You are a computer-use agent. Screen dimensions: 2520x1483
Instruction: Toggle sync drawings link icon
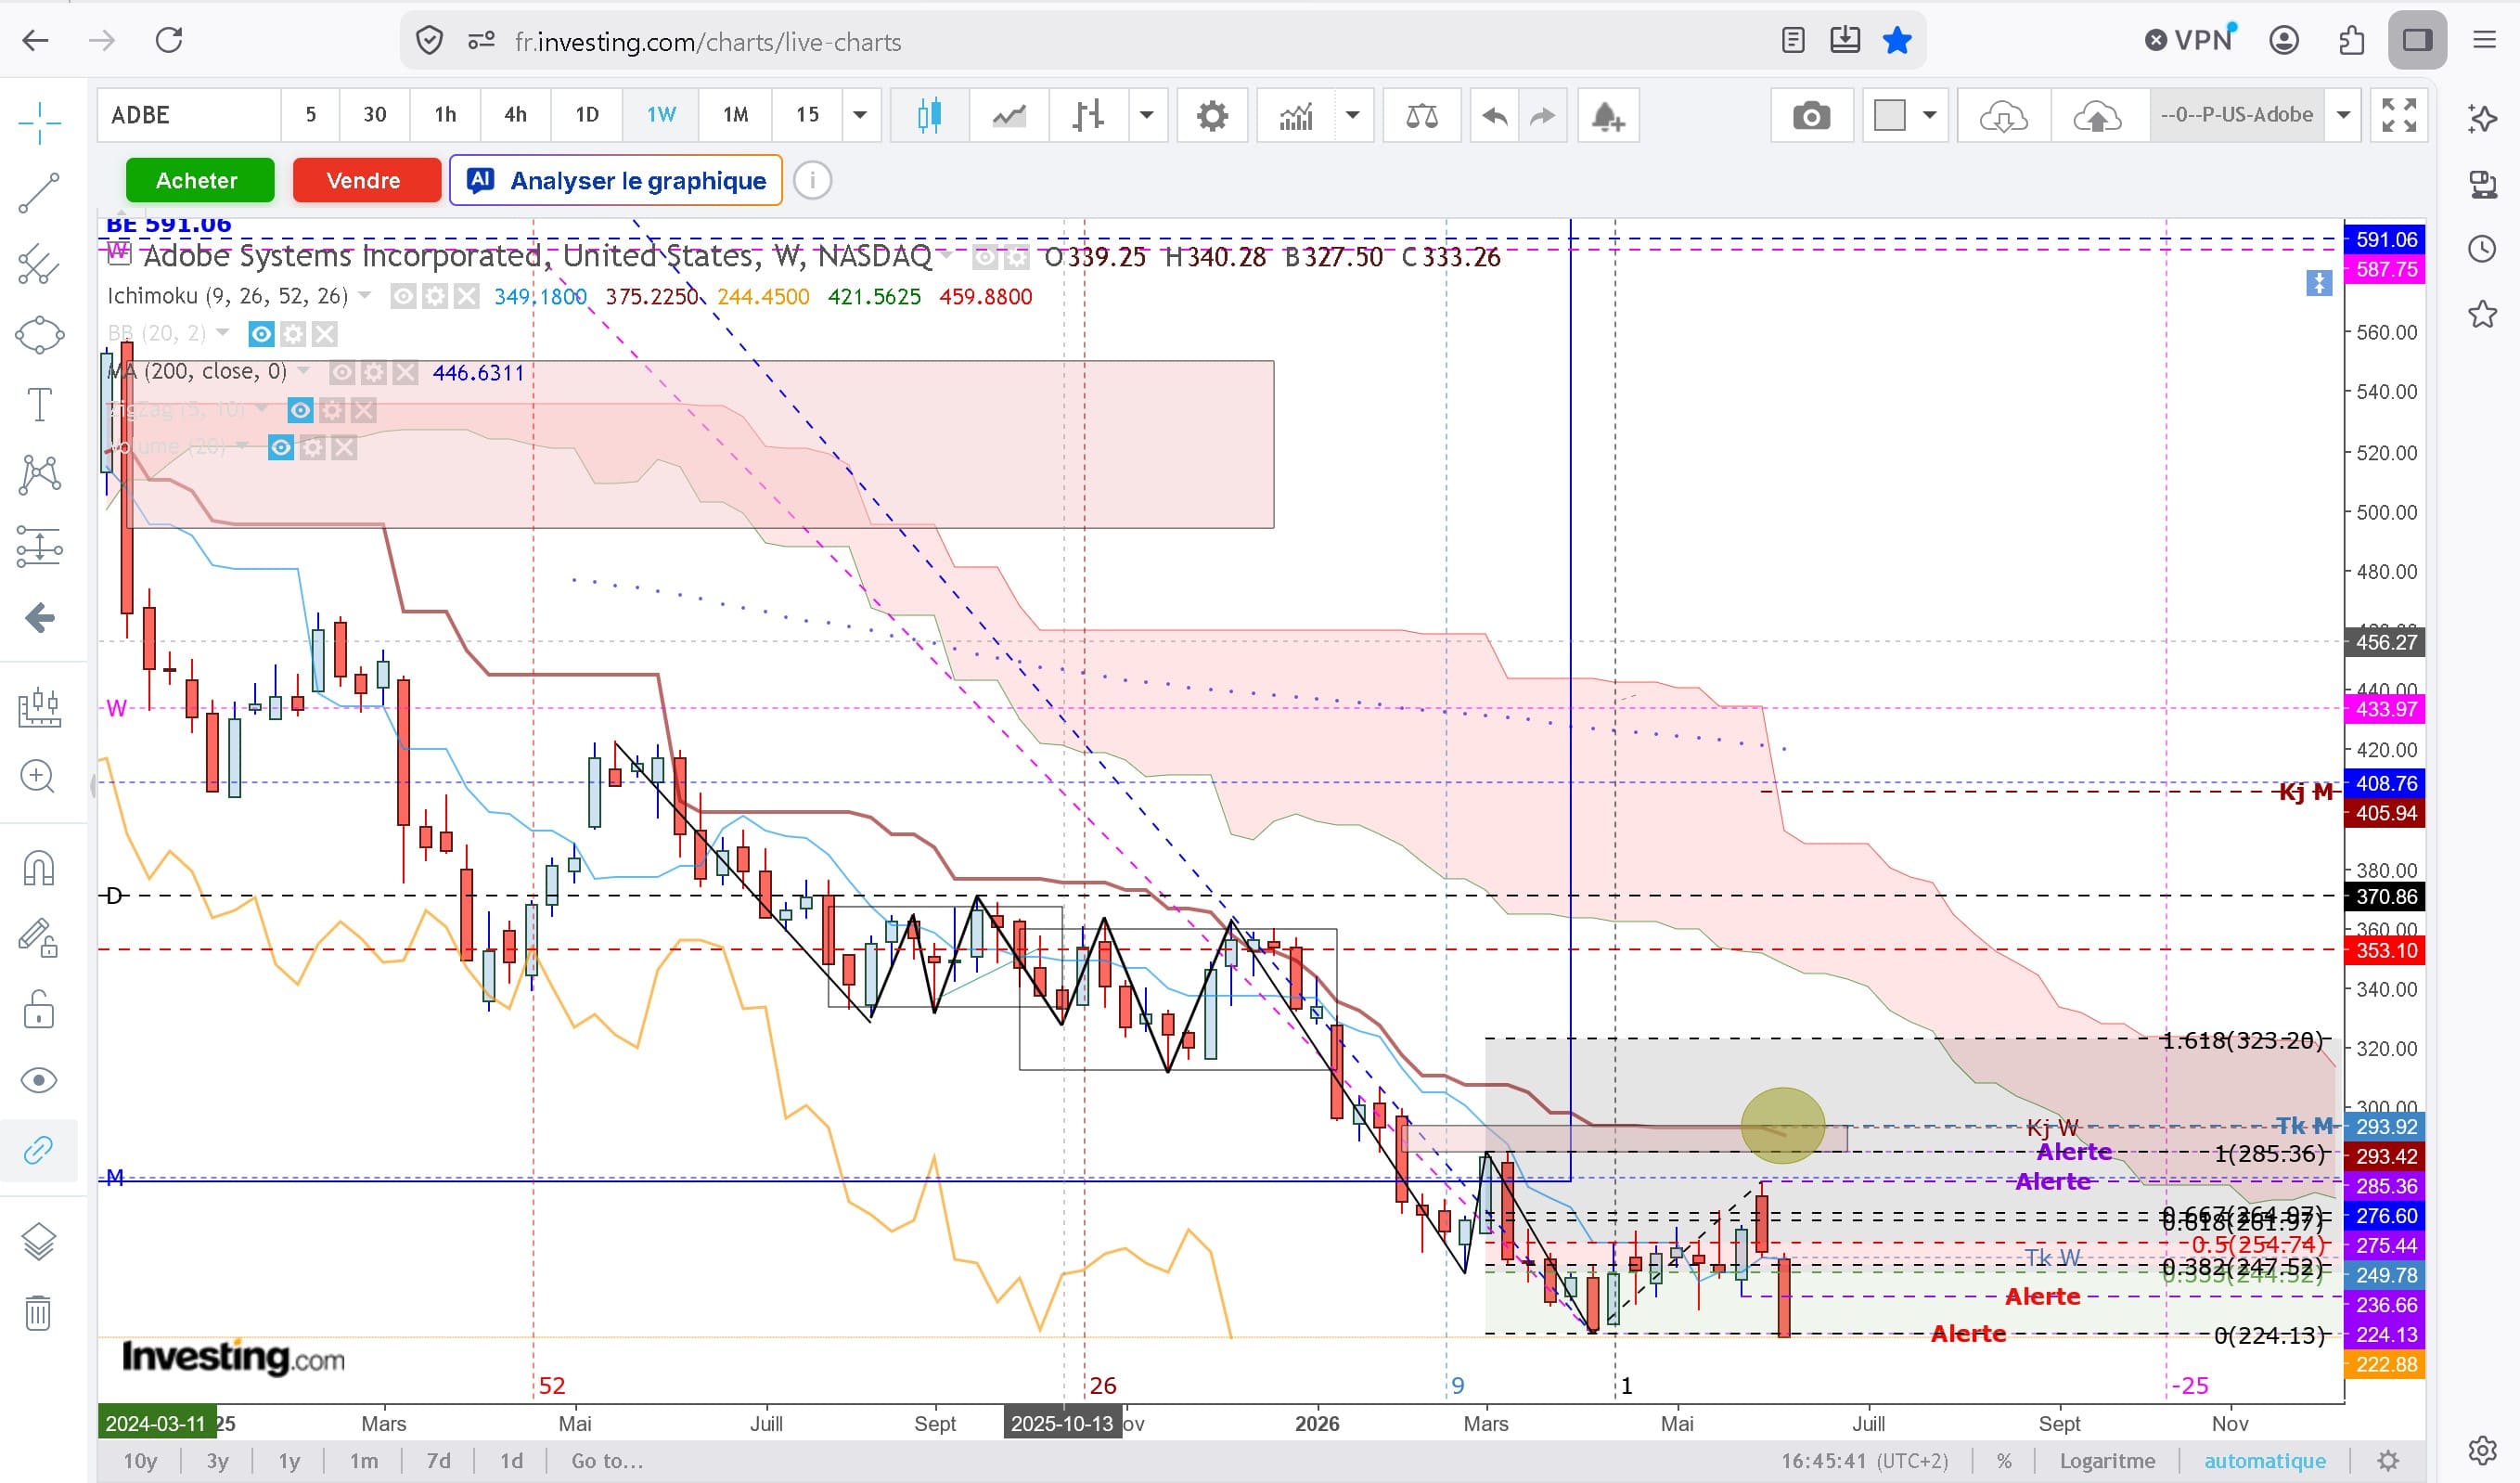(x=39, y=1150)
